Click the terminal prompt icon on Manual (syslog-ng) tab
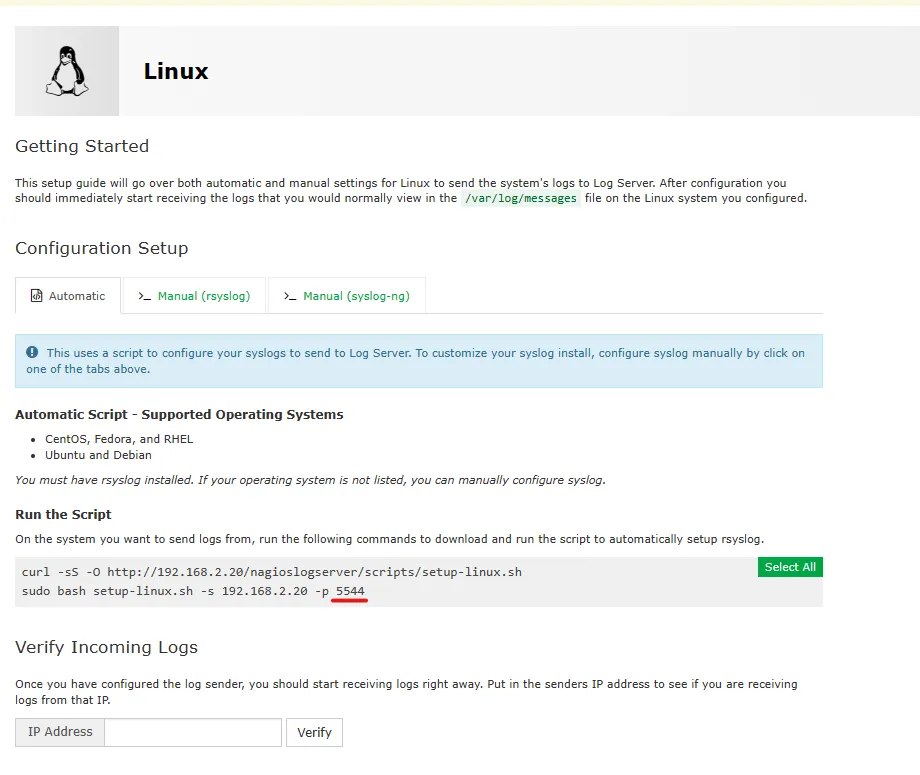 click(290, 296)
